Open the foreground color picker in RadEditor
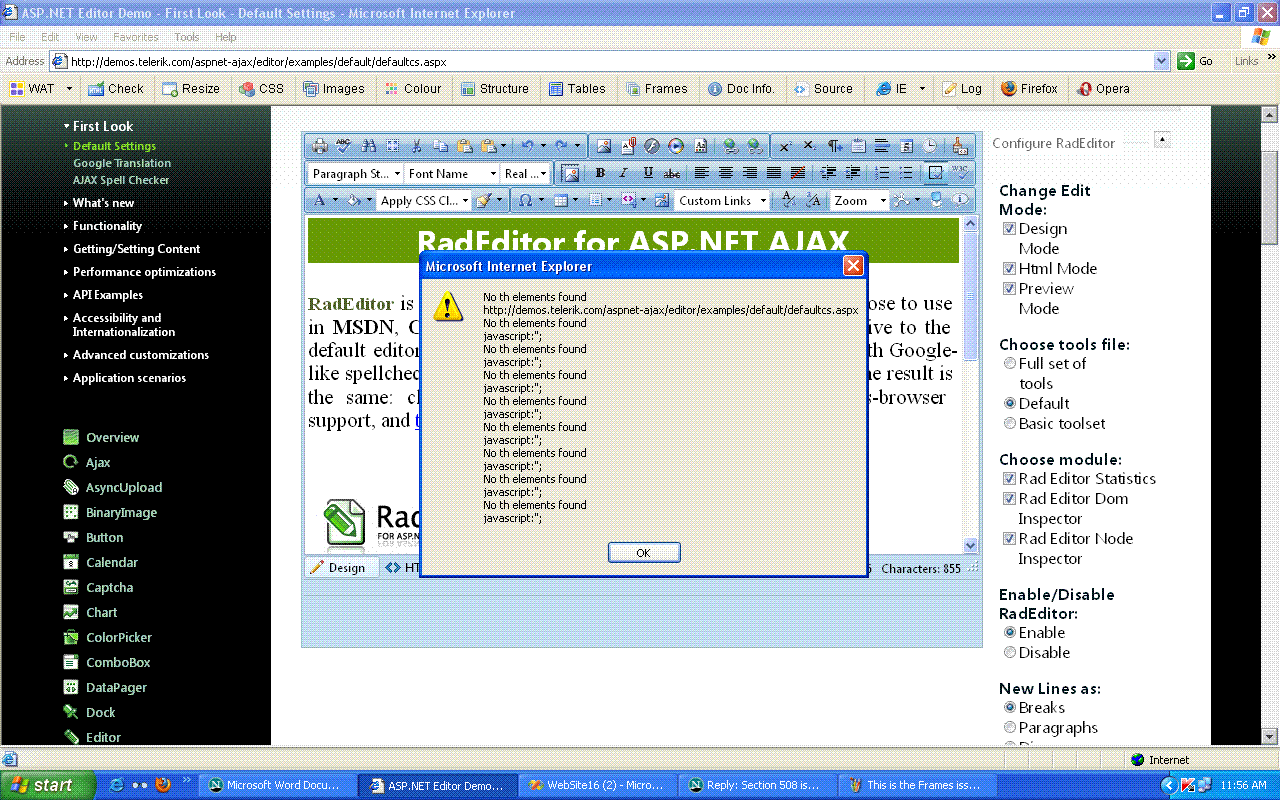Image resolution: width=1280 pixels, height=800 pixels. click(320, 200)
